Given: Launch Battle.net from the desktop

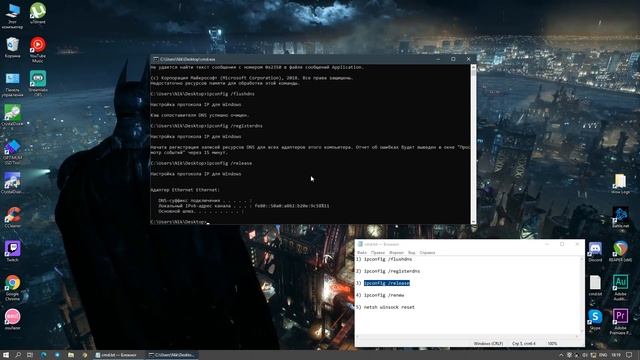Looking at the screenshot, I should point(620,217).
